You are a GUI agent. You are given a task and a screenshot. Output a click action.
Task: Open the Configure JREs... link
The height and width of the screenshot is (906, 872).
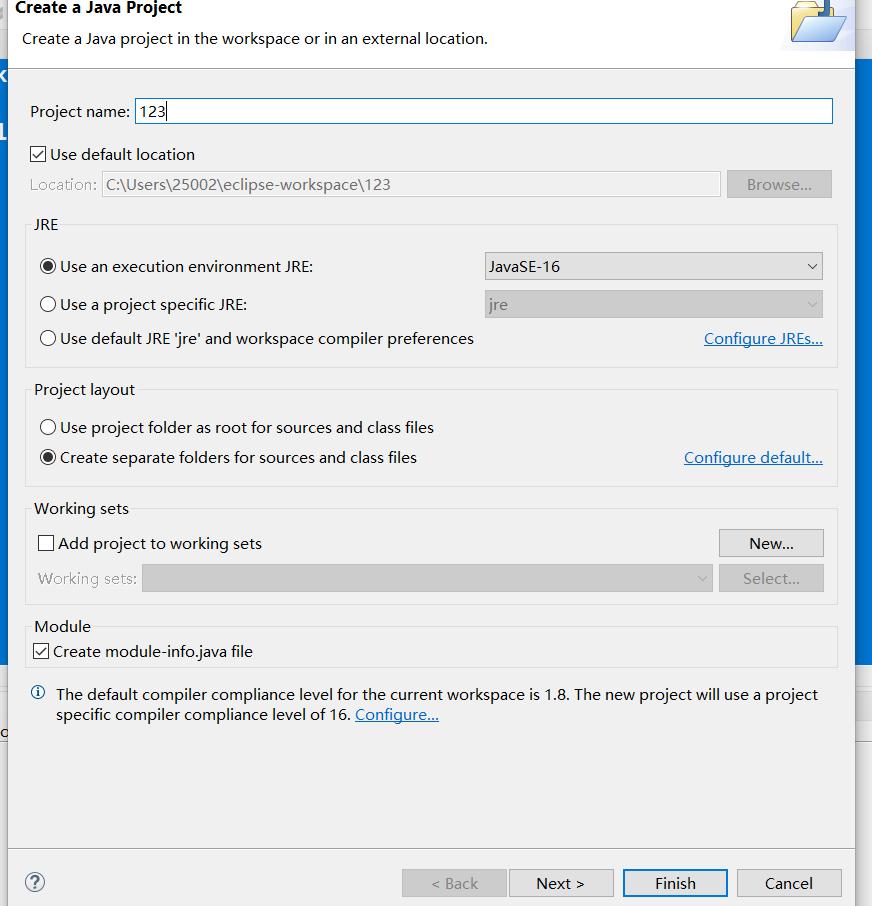pos(763,338)
